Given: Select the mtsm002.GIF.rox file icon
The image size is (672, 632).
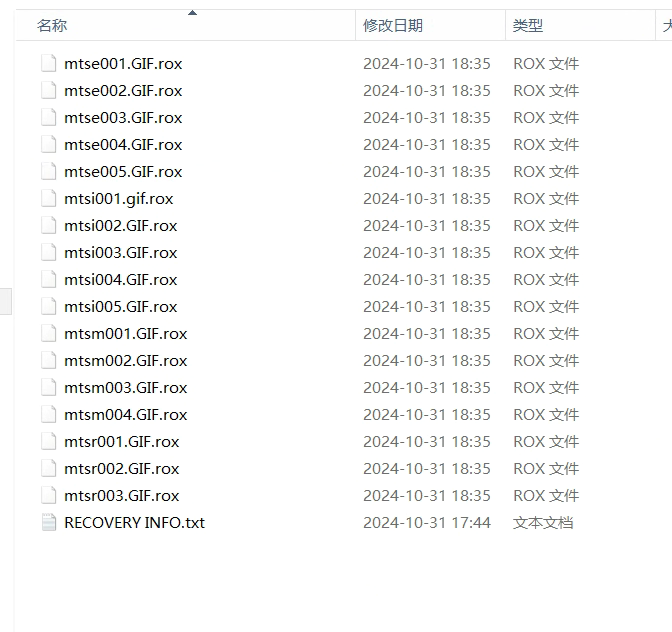Looking at the screenshot, I should click(48, 360).
